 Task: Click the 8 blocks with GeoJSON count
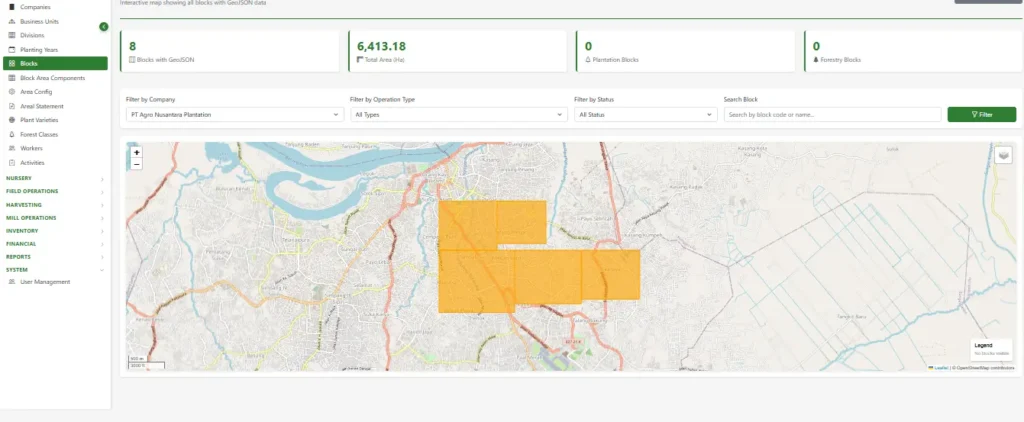(x=133, y=46)
